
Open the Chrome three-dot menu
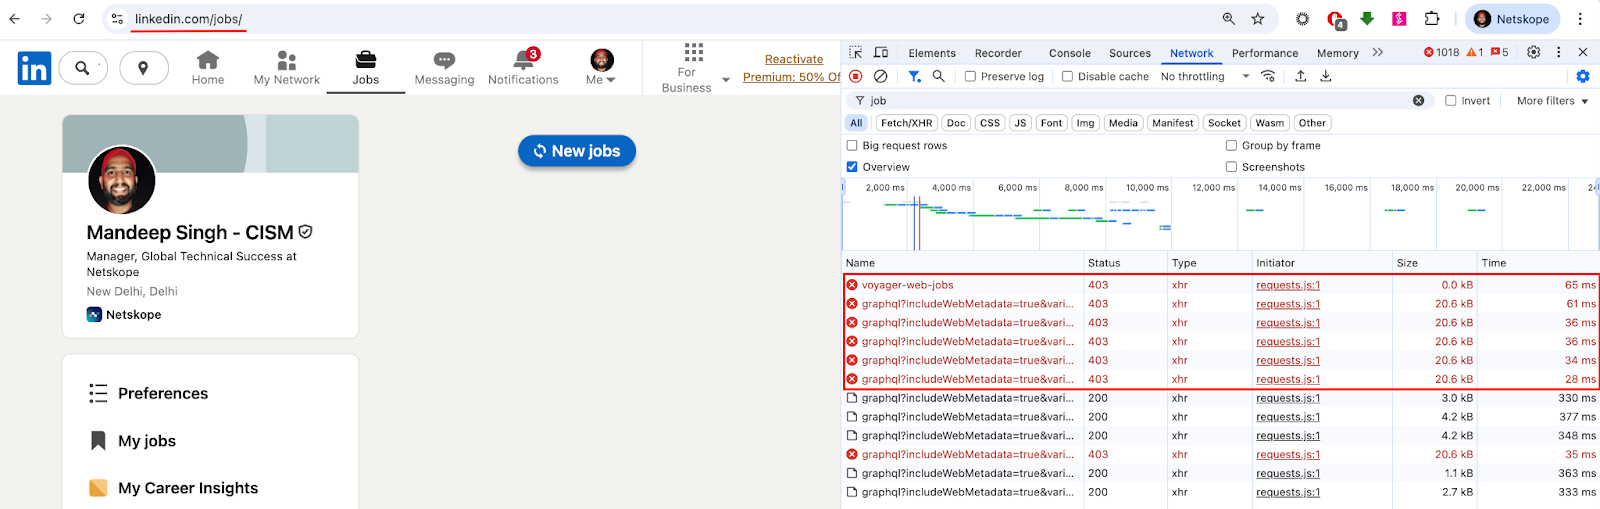tap(1580, 19)
